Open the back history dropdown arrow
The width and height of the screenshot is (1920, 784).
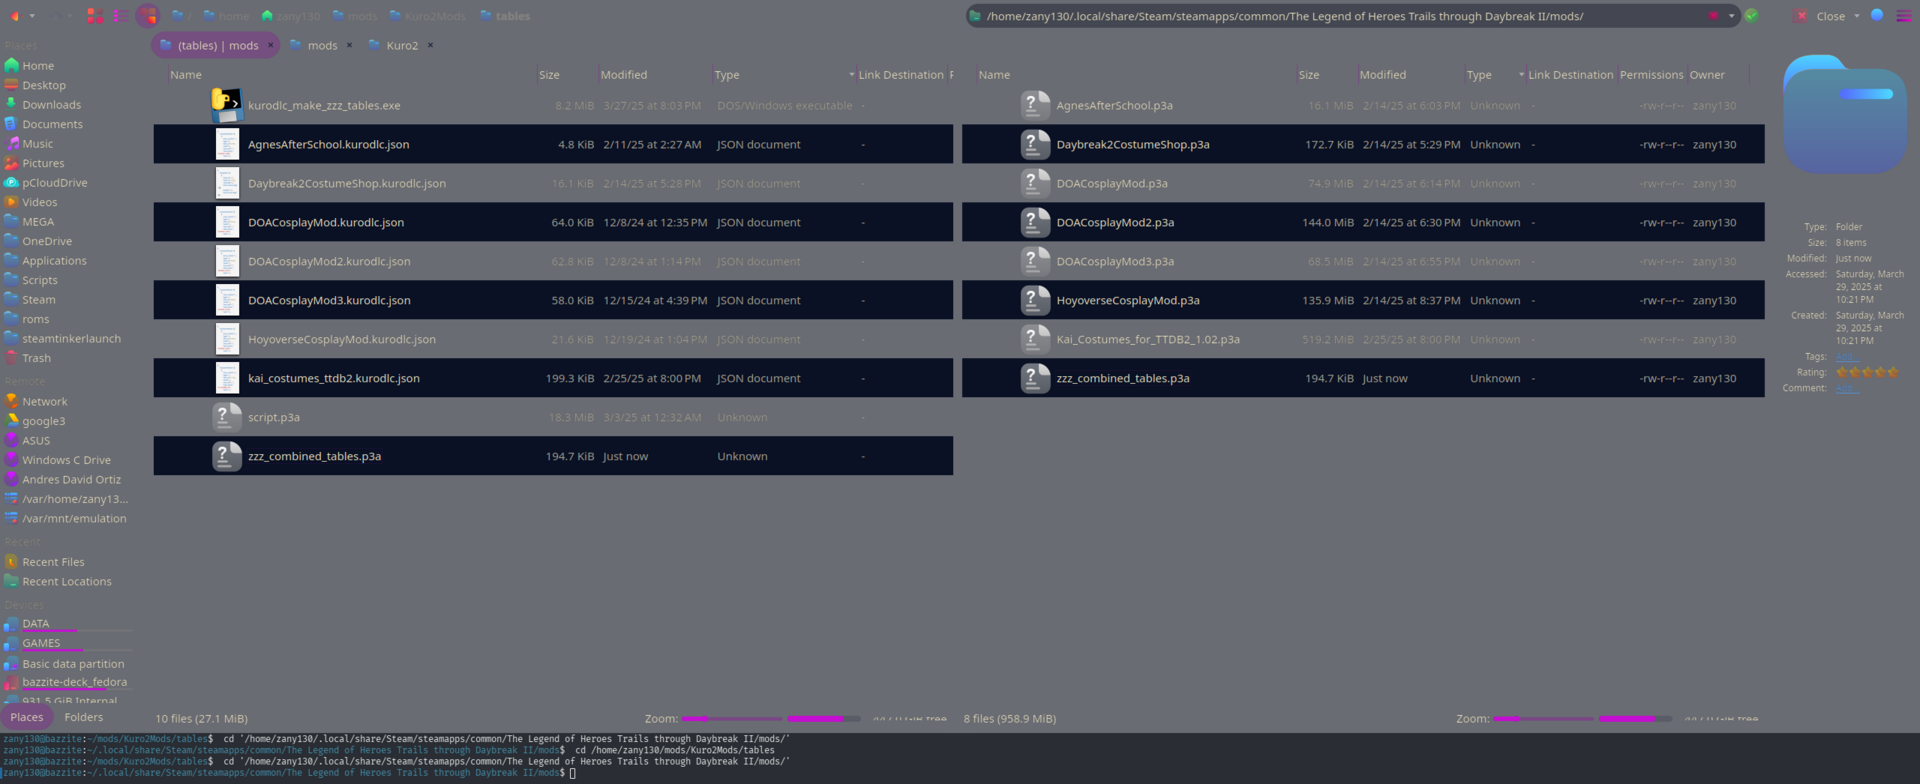[32, 16]
